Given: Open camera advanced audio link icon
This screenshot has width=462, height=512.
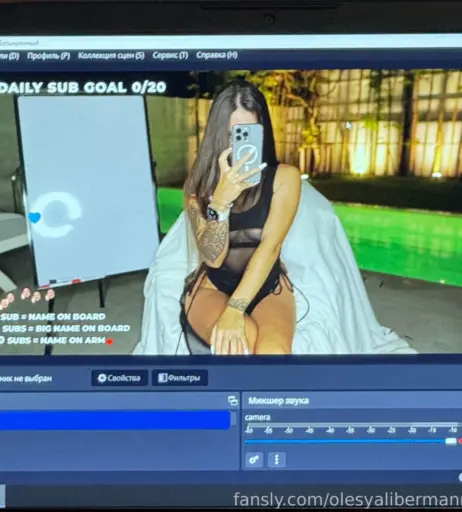Looking at the screenshot, I should [x=254, y=460].
